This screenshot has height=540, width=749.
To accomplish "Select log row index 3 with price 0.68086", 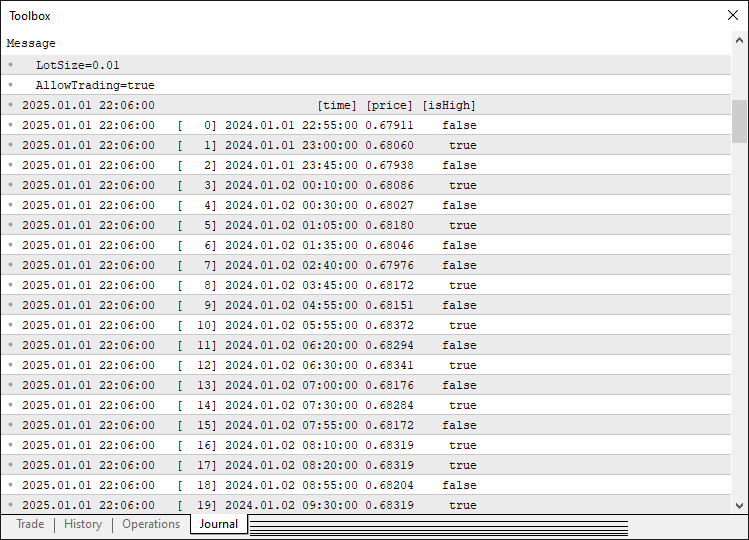I will coord(366,185).
